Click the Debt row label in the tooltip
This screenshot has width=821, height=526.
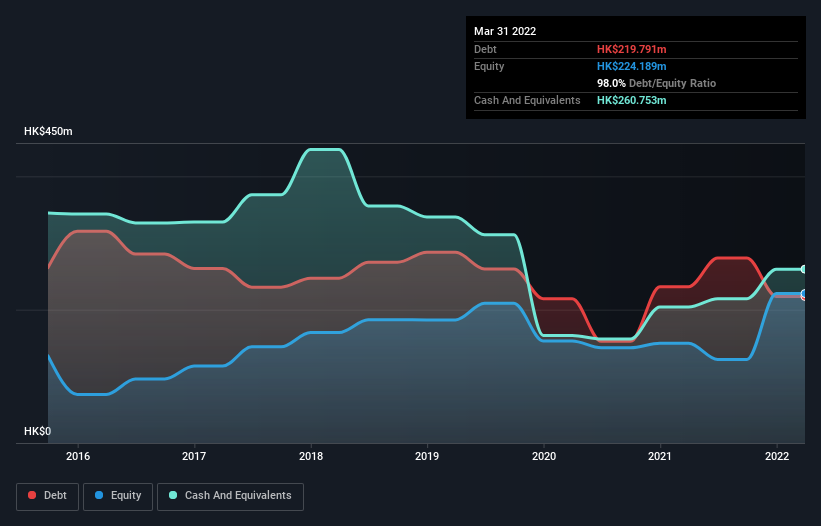485,49
